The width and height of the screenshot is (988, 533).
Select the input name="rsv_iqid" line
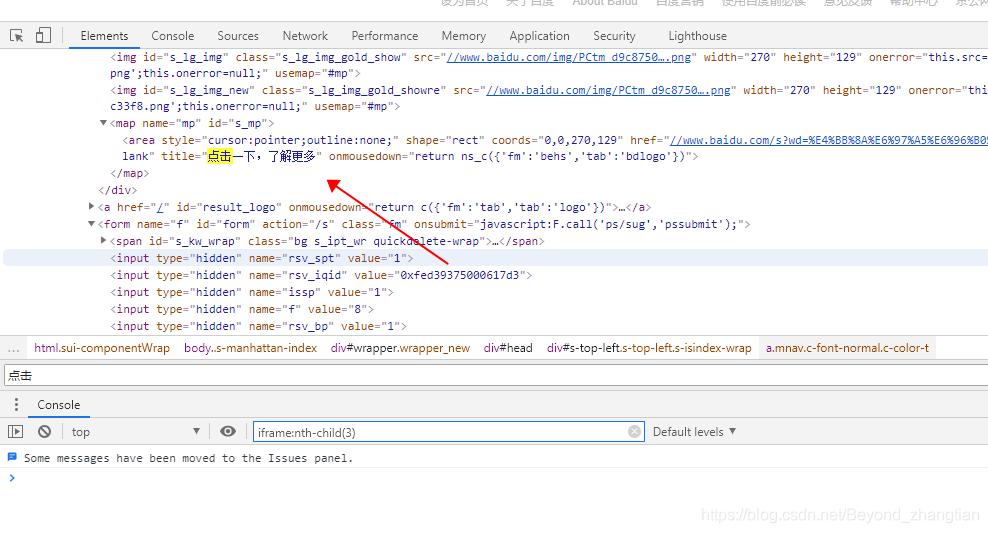321,275
